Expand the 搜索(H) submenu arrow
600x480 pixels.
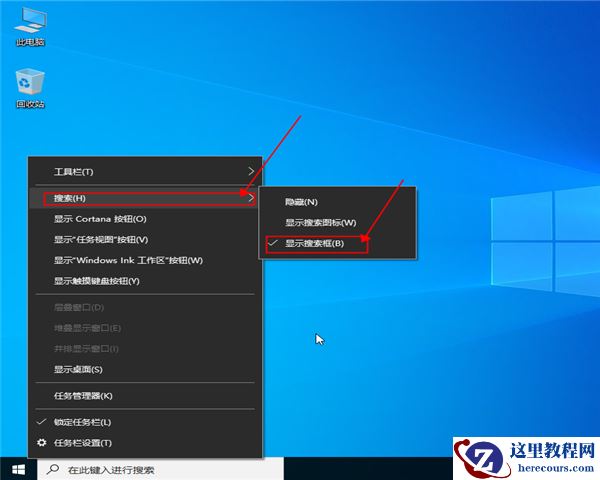coord(251,198)
